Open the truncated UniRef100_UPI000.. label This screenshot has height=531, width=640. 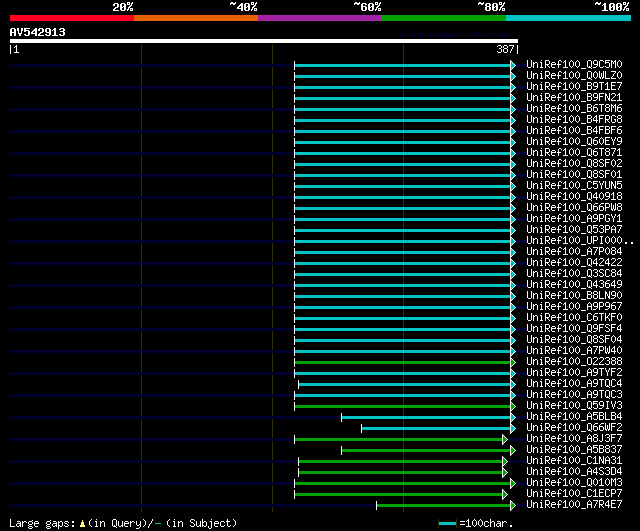coord(580,241)
